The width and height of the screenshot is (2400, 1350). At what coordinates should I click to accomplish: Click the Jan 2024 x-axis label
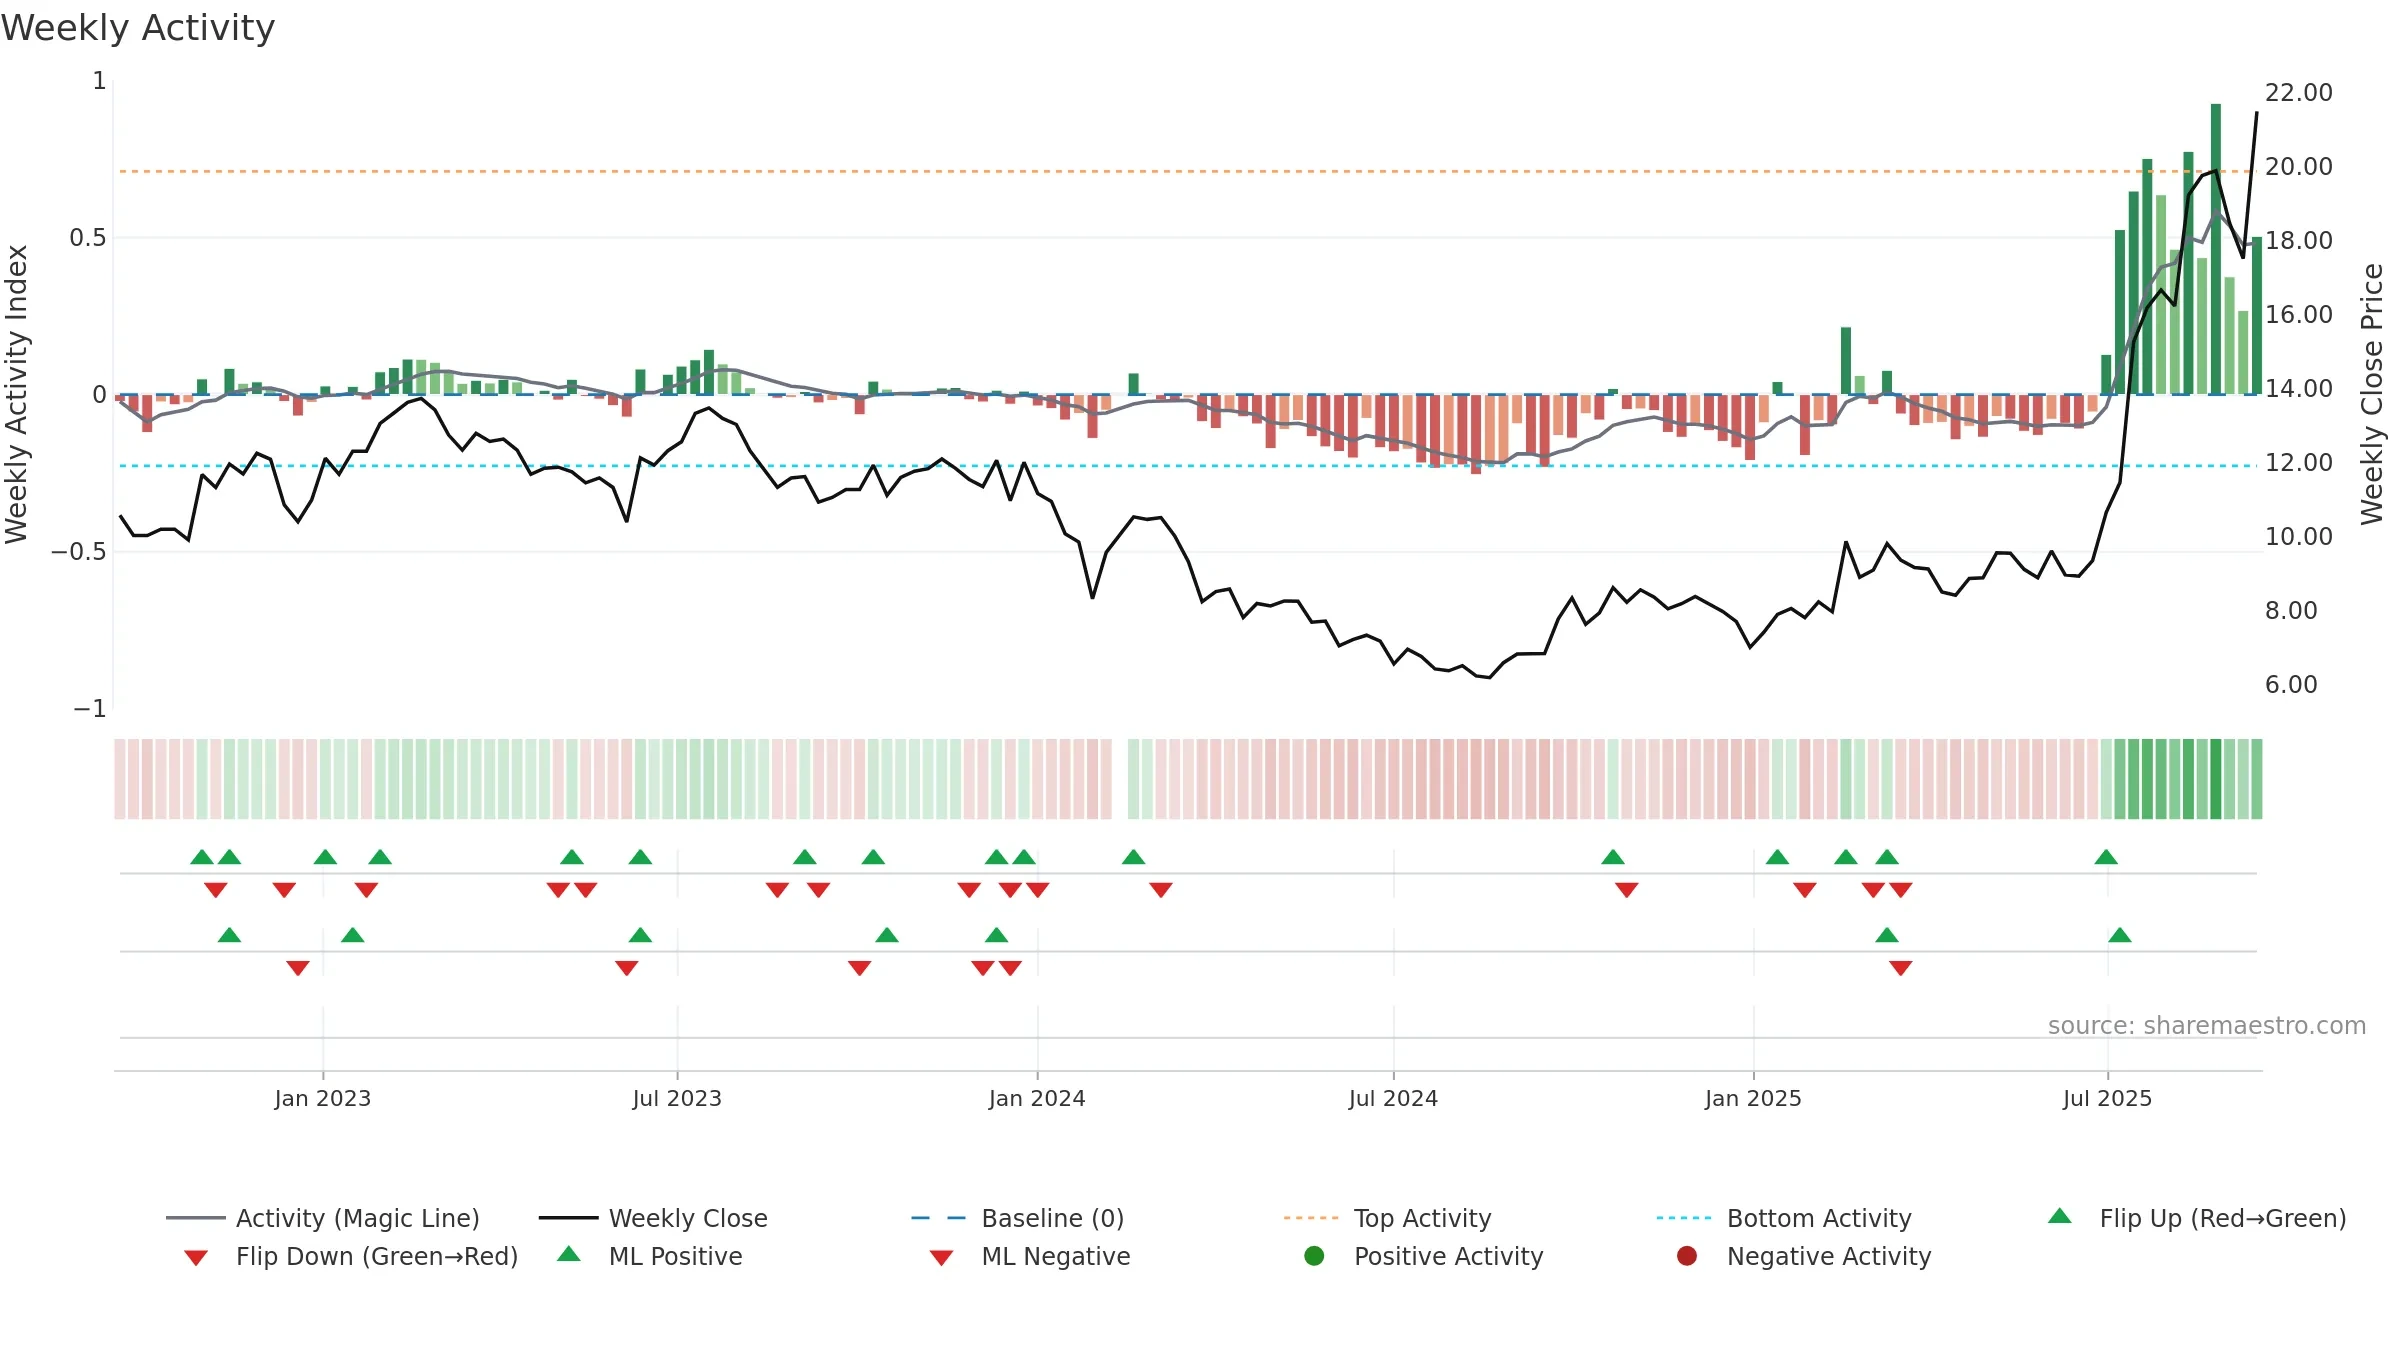click(1037, 1098)
